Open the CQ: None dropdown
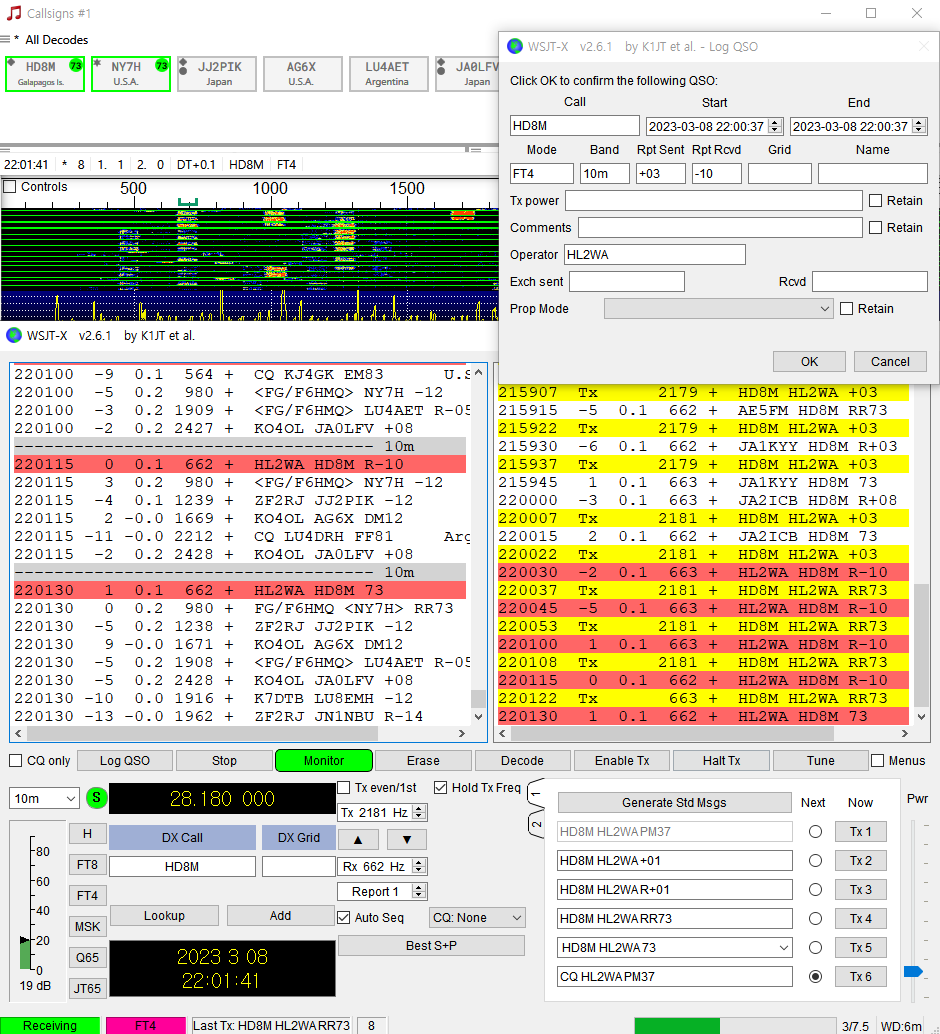 (477, 917)
